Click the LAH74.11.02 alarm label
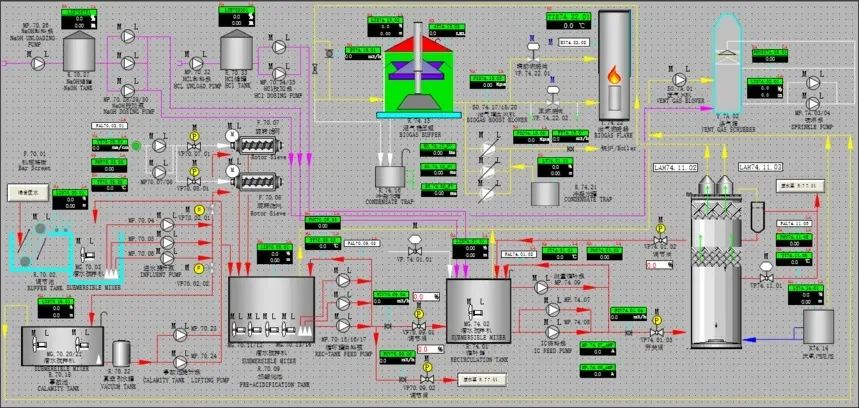 click(675, 166)
